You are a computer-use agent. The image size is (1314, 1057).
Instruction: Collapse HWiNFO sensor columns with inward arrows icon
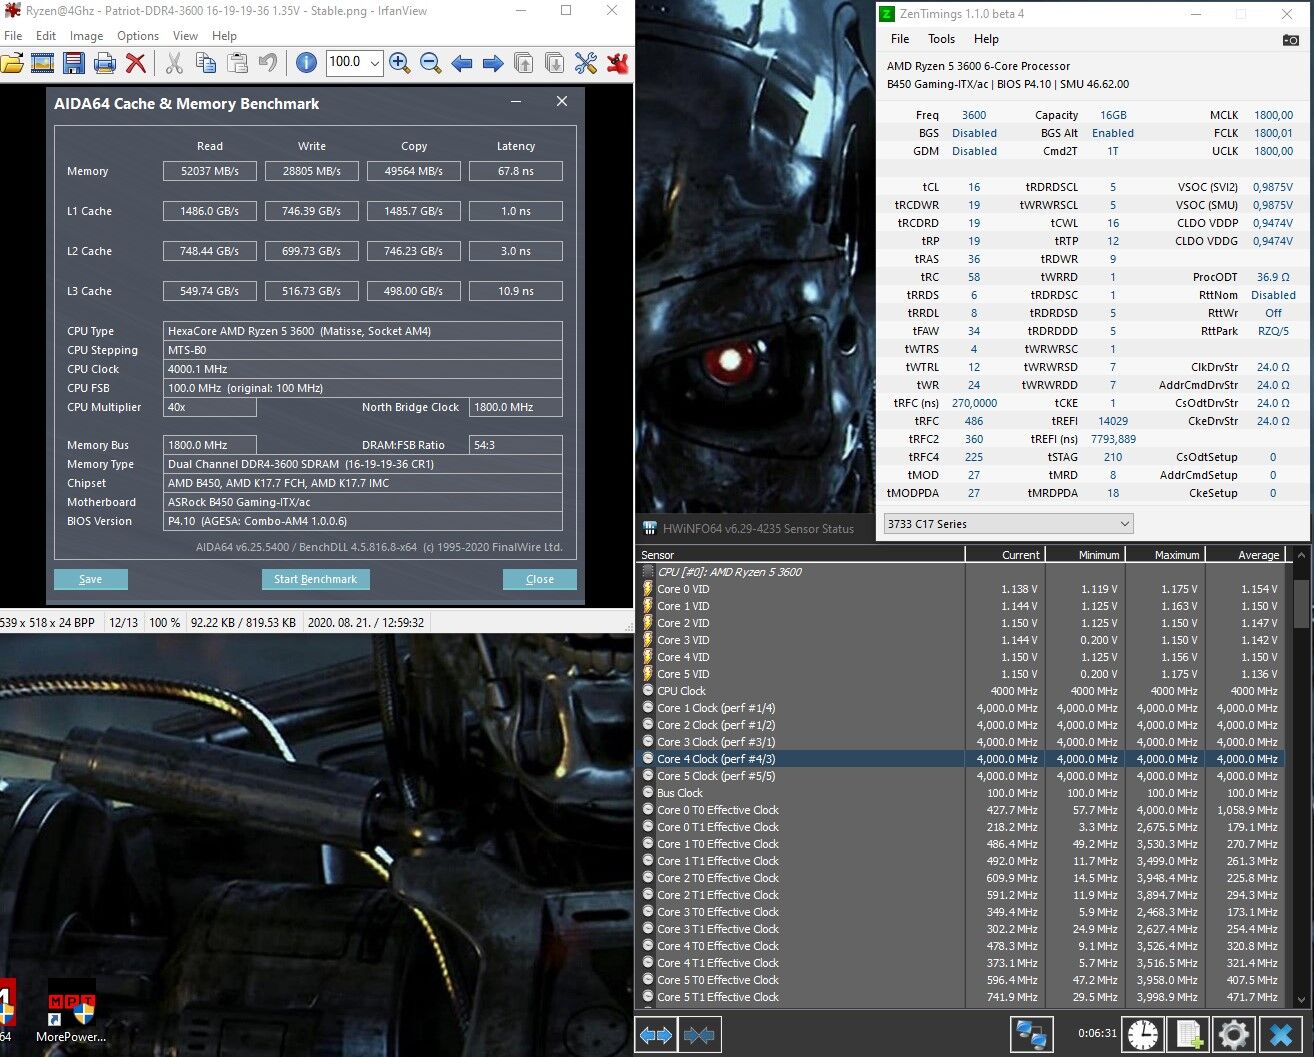699,1034
